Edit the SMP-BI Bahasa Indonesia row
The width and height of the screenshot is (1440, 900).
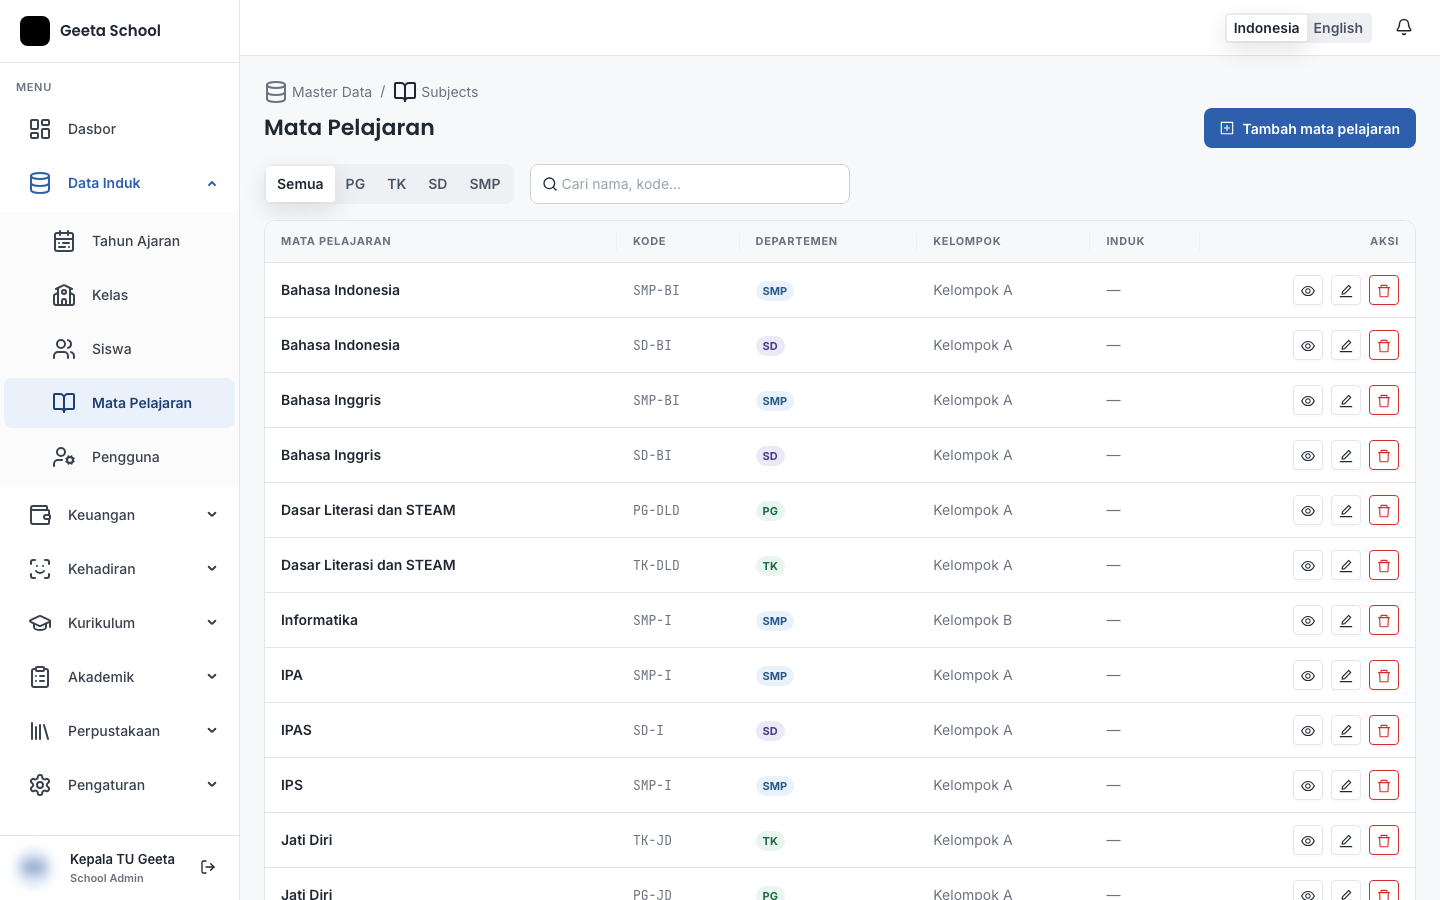coord(1346,291)
